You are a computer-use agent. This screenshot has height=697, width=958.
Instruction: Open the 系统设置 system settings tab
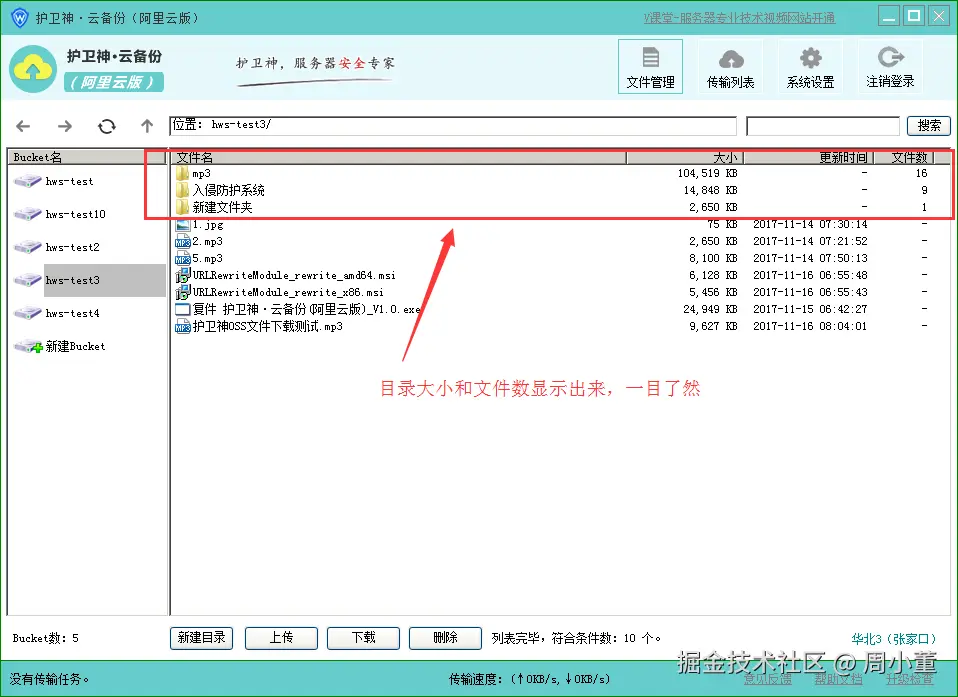pyautogui.click(x=811, y=67)
